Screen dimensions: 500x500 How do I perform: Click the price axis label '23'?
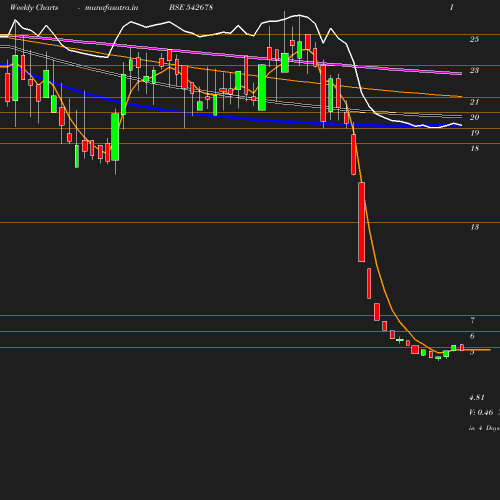(x=474, y=70)
